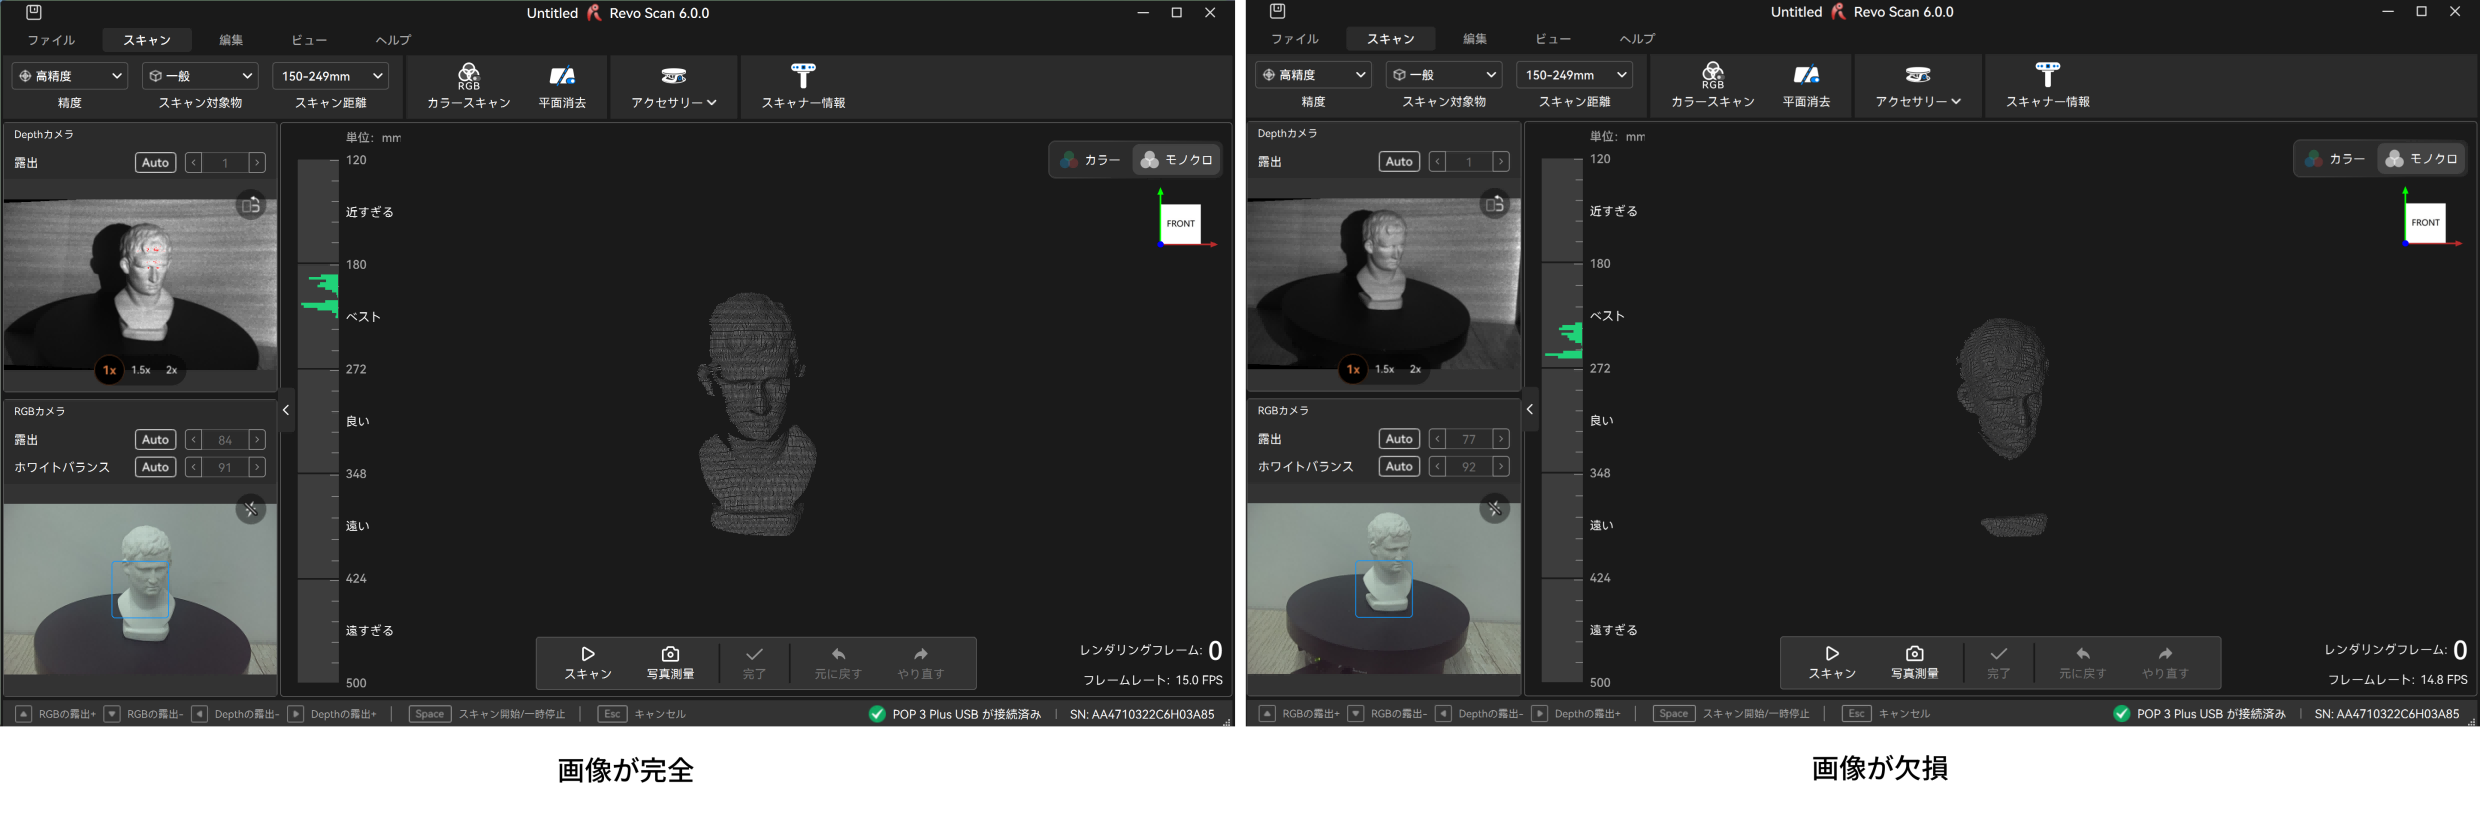Viewport: 2480px width, 819px height.
Task: Toggle Depth camera 露出 Auto in left window
Action: [155, 163]
